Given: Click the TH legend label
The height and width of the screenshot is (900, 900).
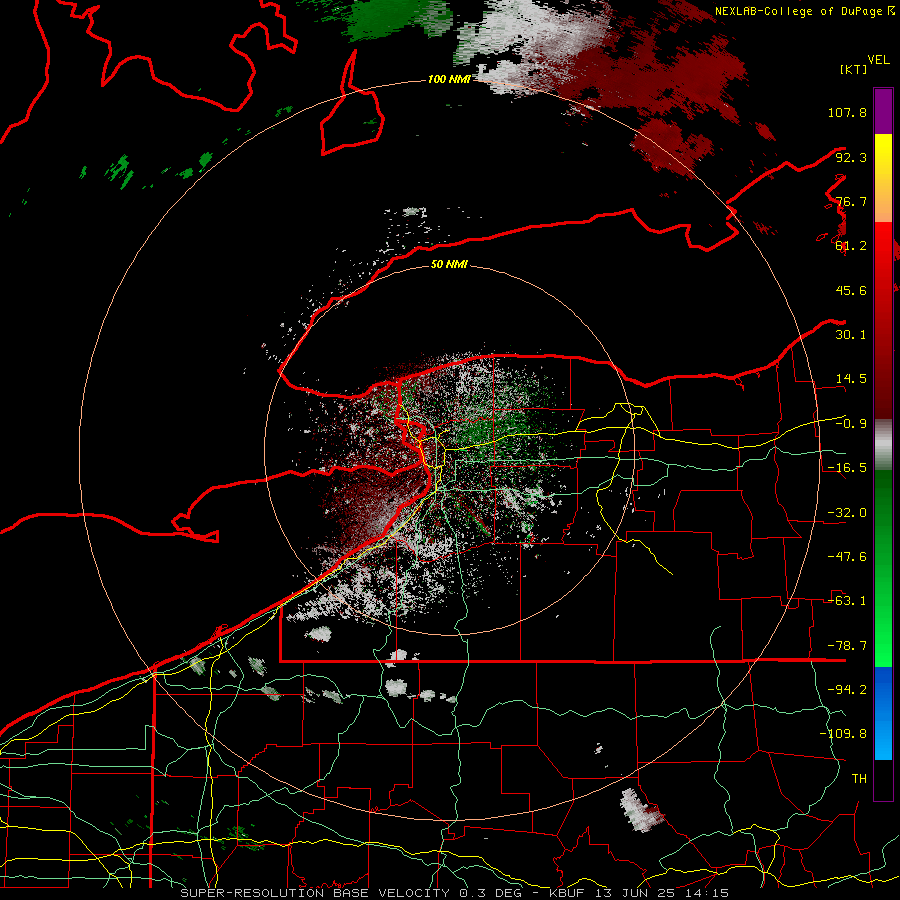Looking at the screenshot, I should (859, 779).
